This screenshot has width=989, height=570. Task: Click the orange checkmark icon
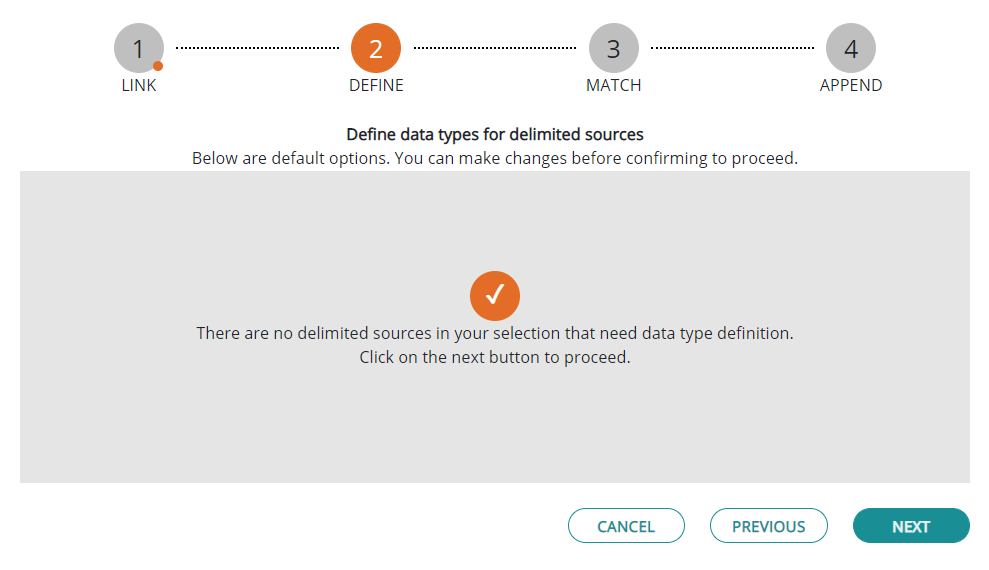point(495,296)
